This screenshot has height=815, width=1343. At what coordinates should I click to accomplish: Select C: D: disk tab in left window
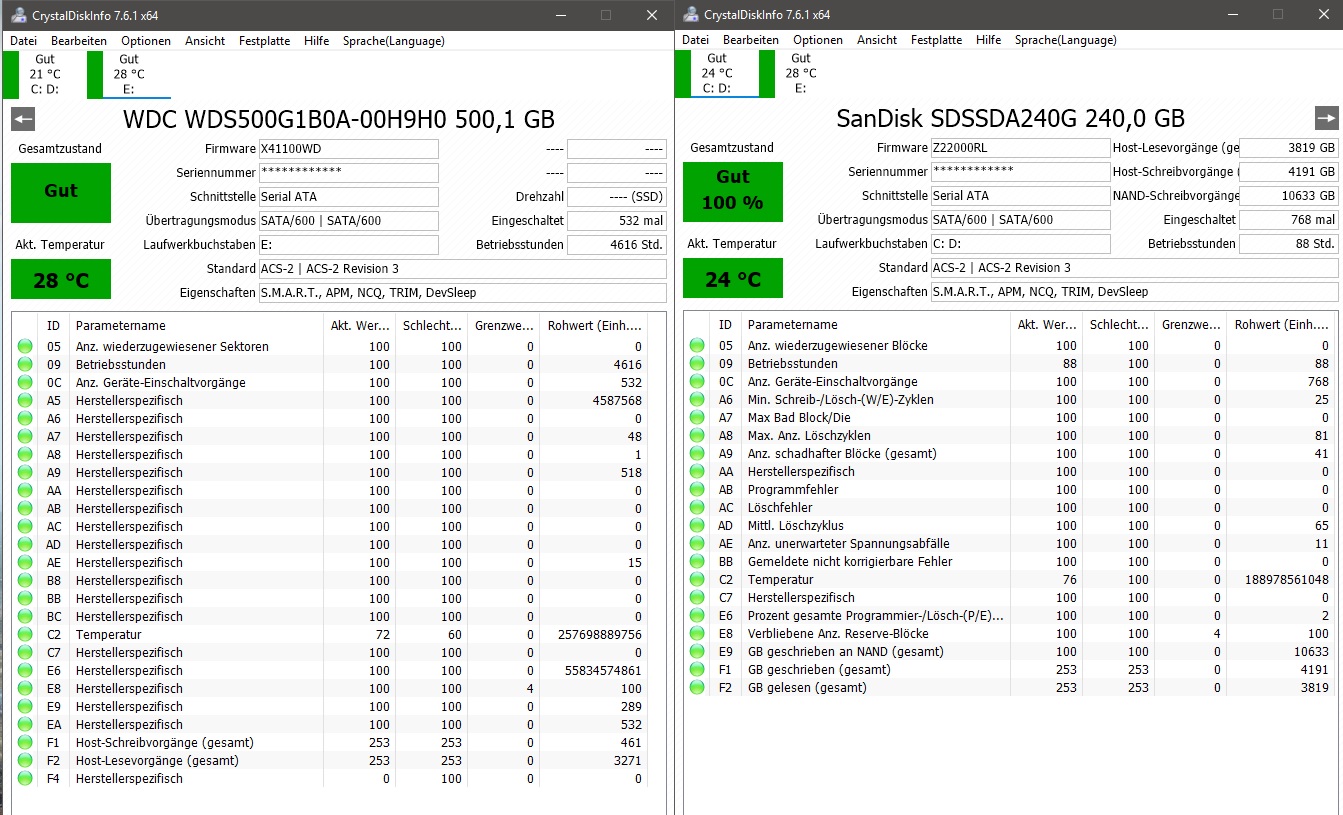pyautogui.click(x=45, y=74)
